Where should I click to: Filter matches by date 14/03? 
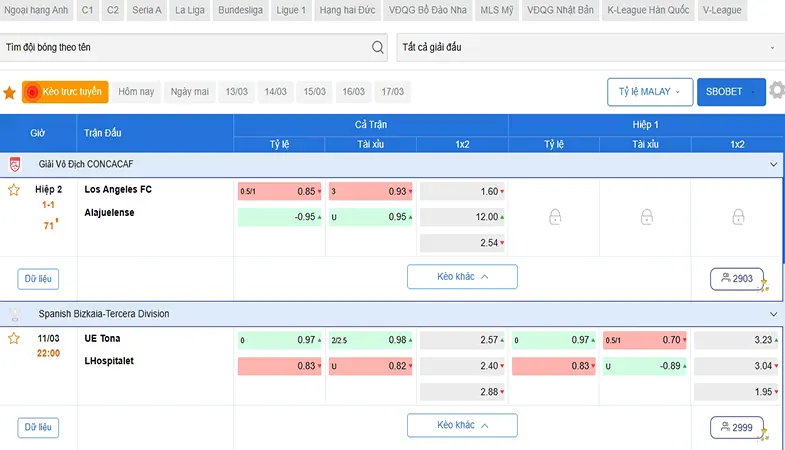coord(275,92)
